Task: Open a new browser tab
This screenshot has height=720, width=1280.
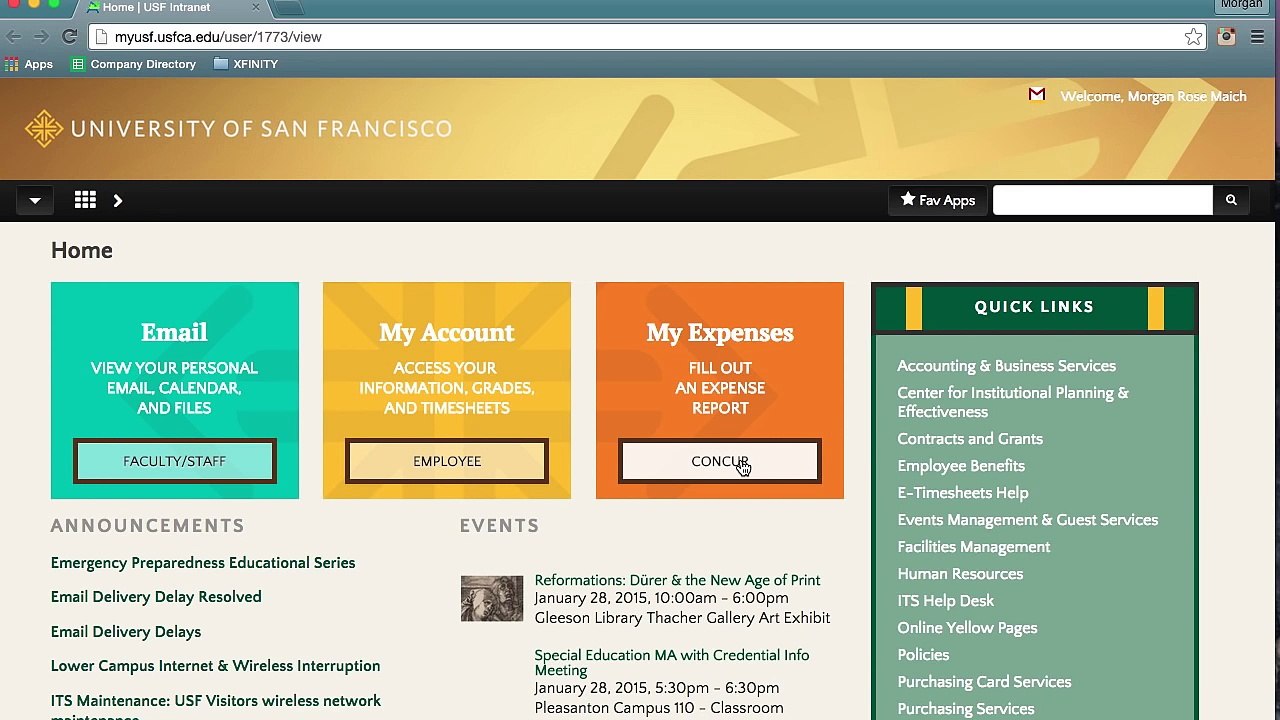Action: (x=289, y=8)
